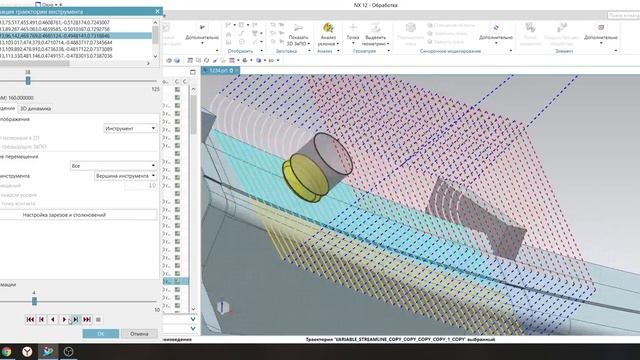Move the animation speed slider handle
Screen dimensions: 640x360
pyautogui.click(x=34, y=301)
